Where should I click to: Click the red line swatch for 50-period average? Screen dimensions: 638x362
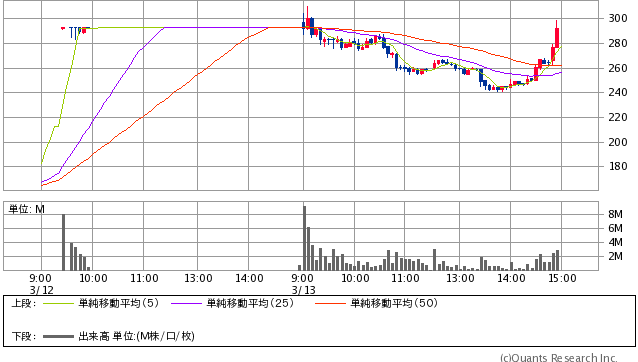[x=330, y=303]
